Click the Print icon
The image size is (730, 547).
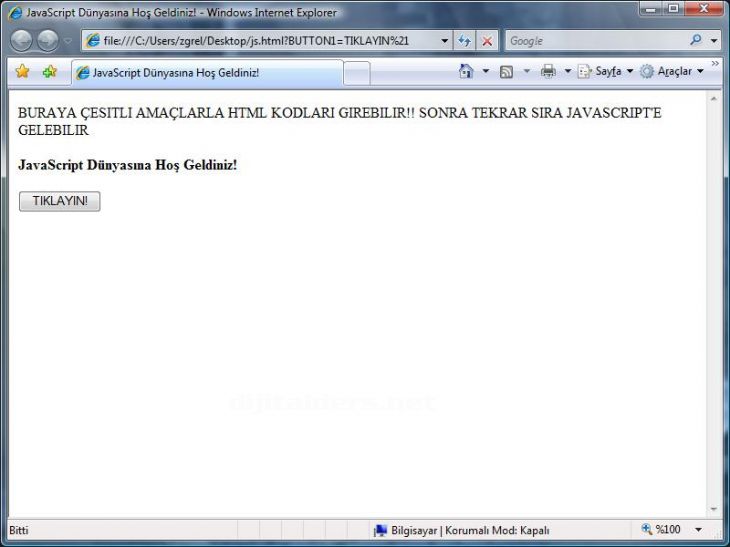(548, 72)
